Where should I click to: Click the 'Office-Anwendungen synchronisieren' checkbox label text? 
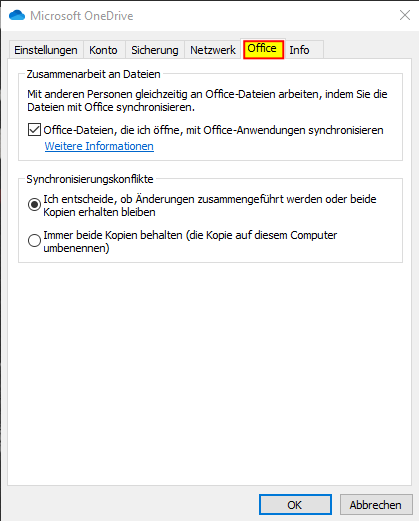(x=293, y=130)
